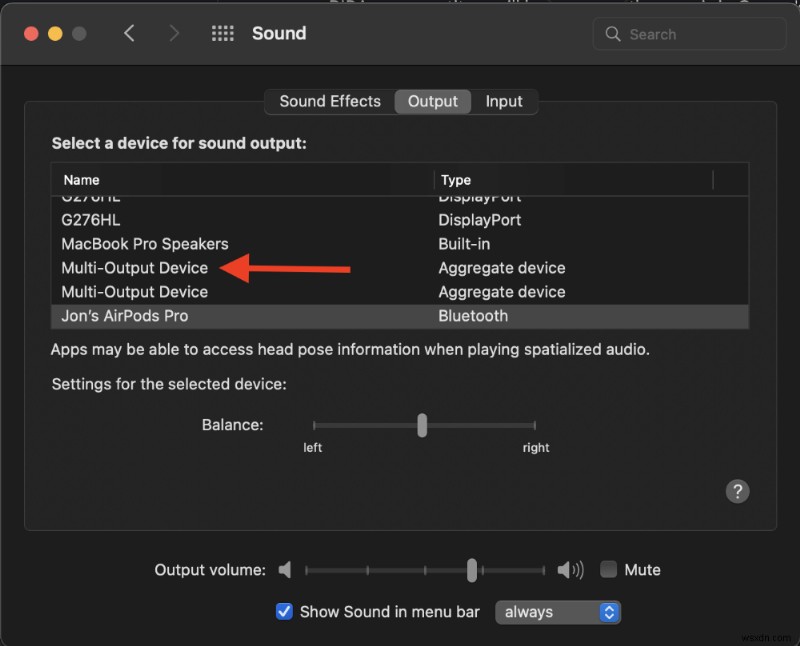Click the Output volume slider thumb
The width and height of the screenshot is (800, 646).
coord(471,570)
